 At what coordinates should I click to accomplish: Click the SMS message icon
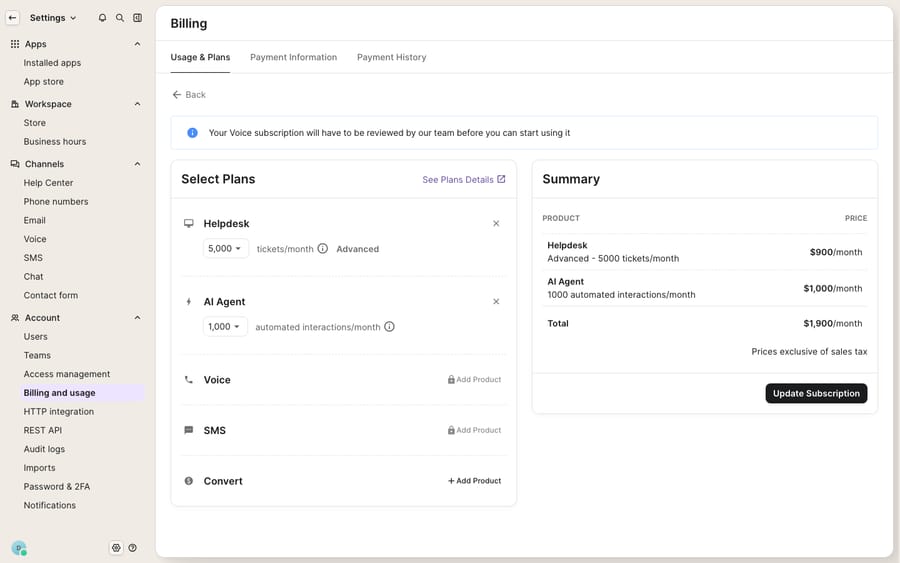click(x=188, y=430)
